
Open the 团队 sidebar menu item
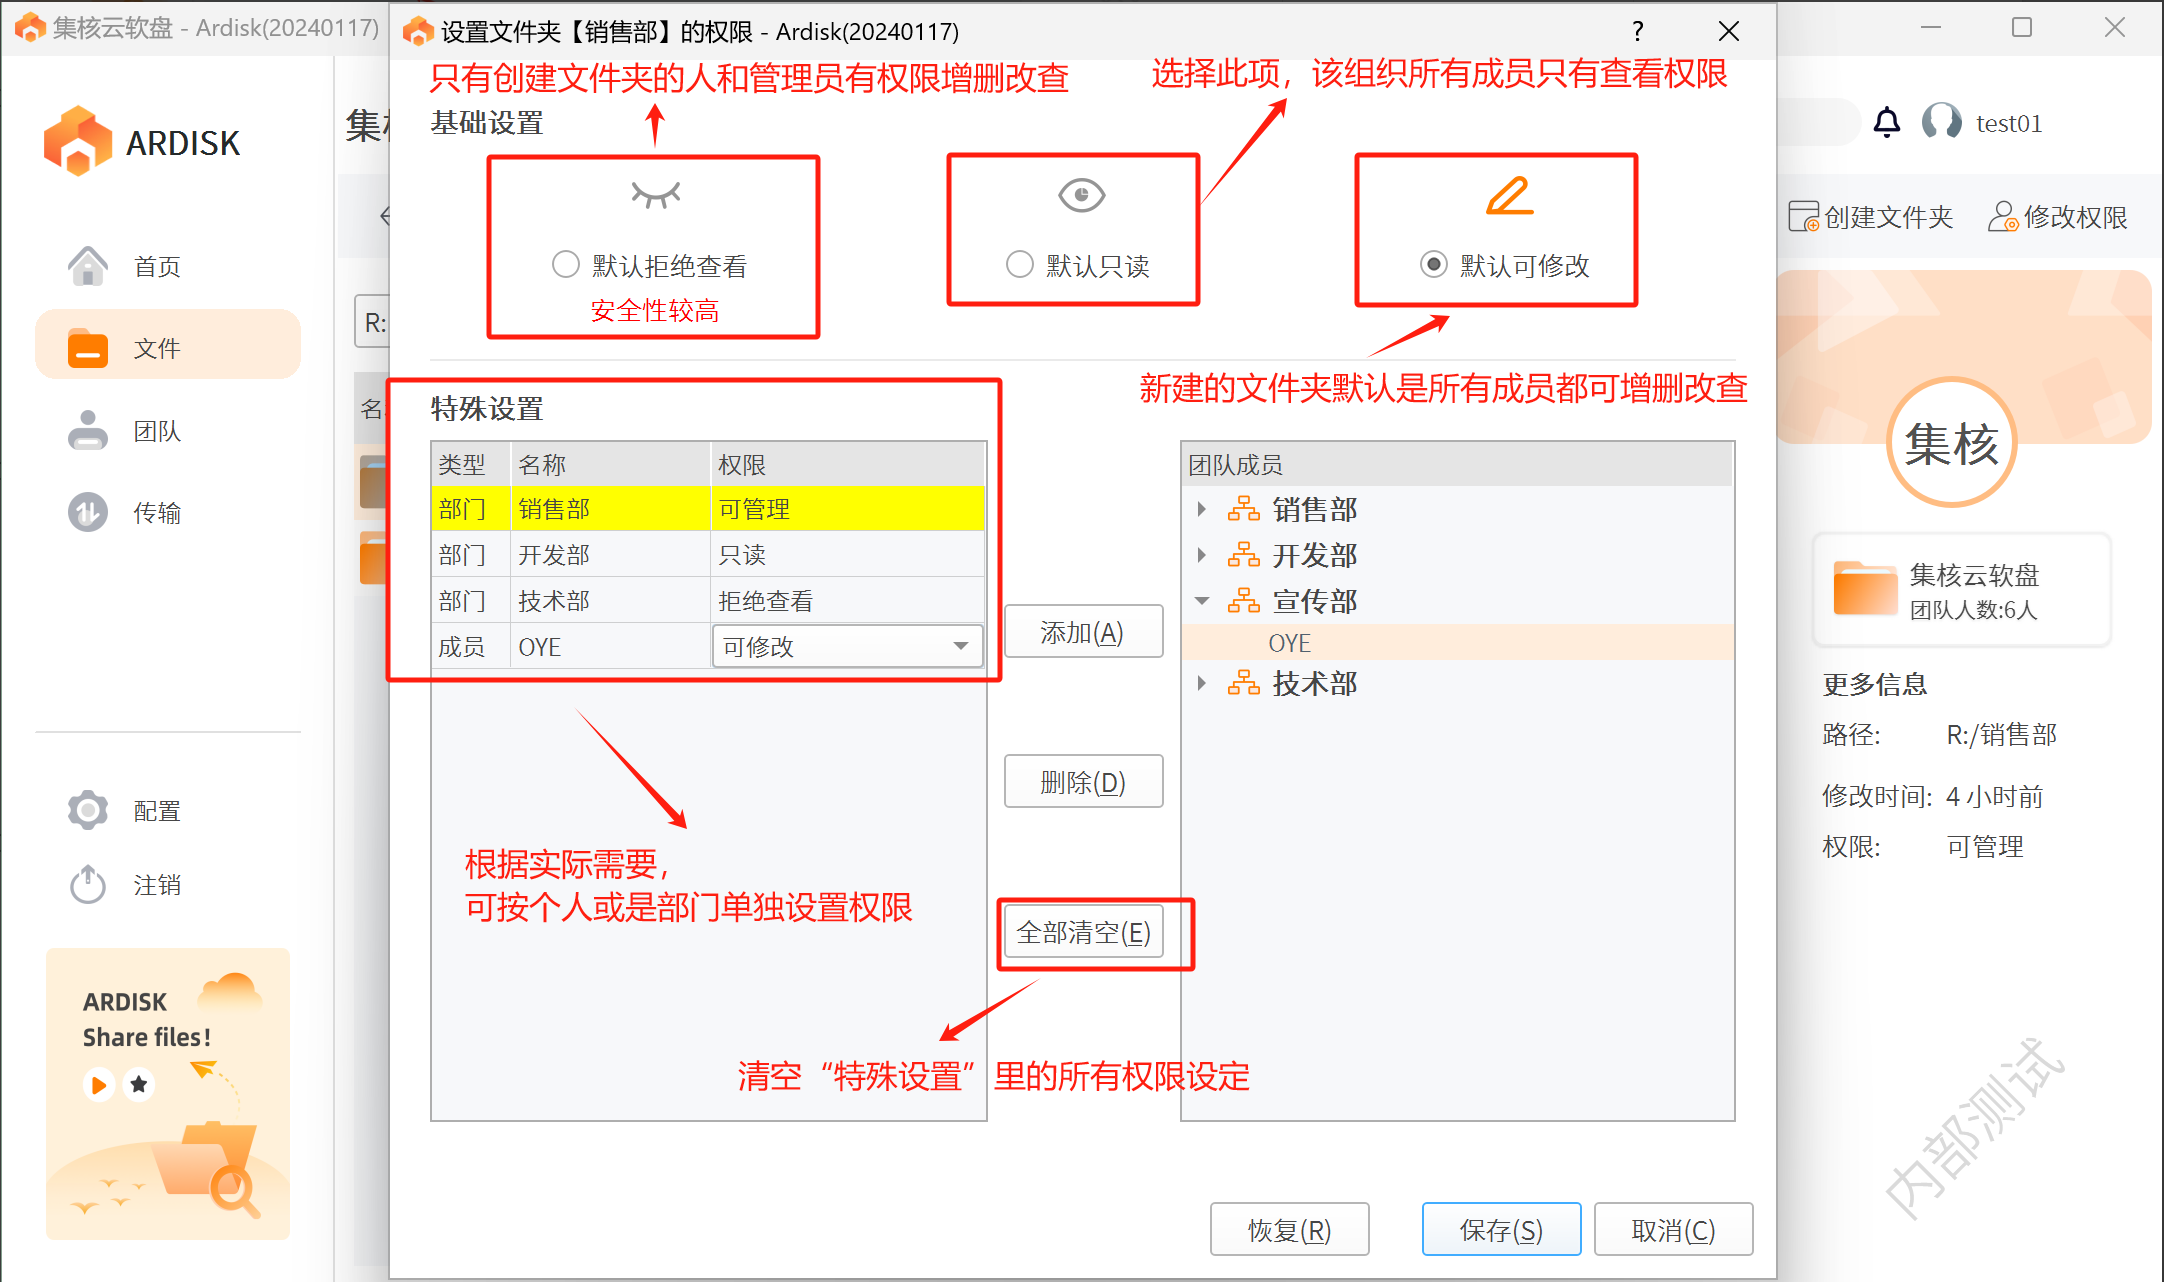tap(157, 431)
